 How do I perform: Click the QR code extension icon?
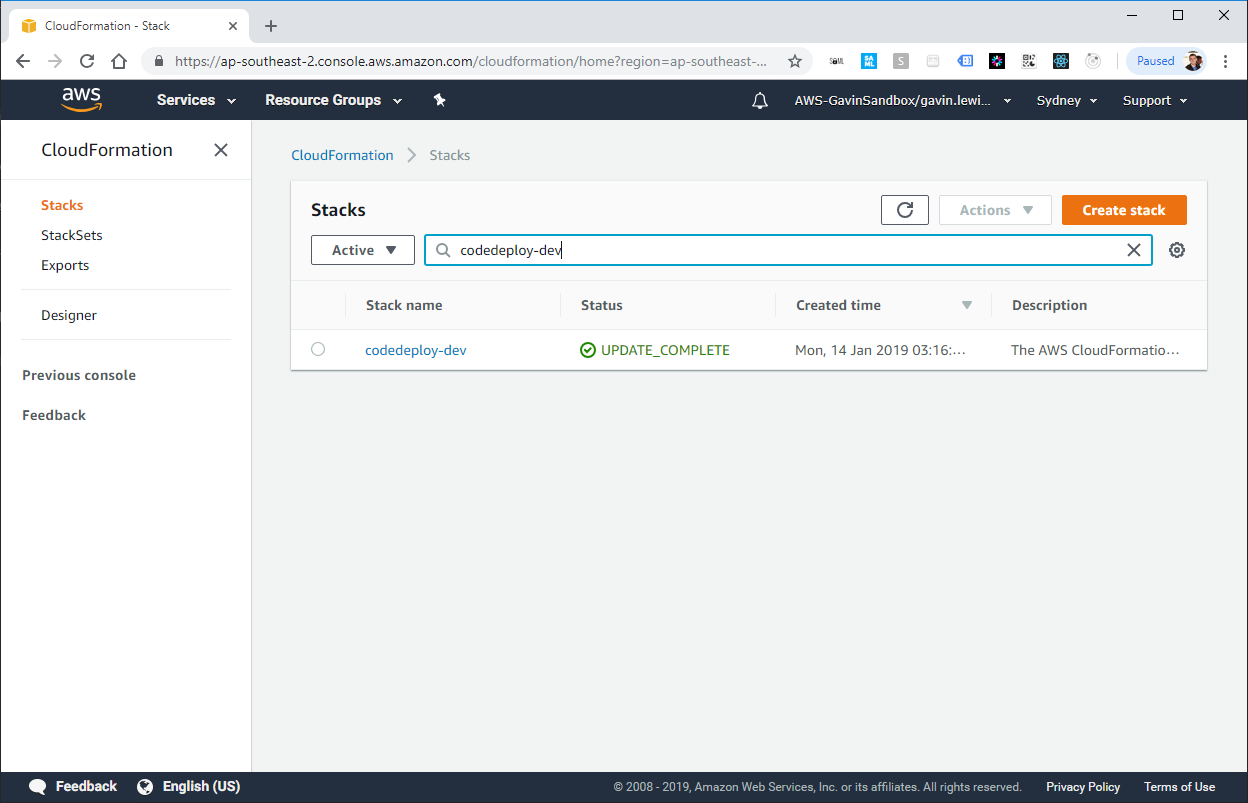(1029, 61)
